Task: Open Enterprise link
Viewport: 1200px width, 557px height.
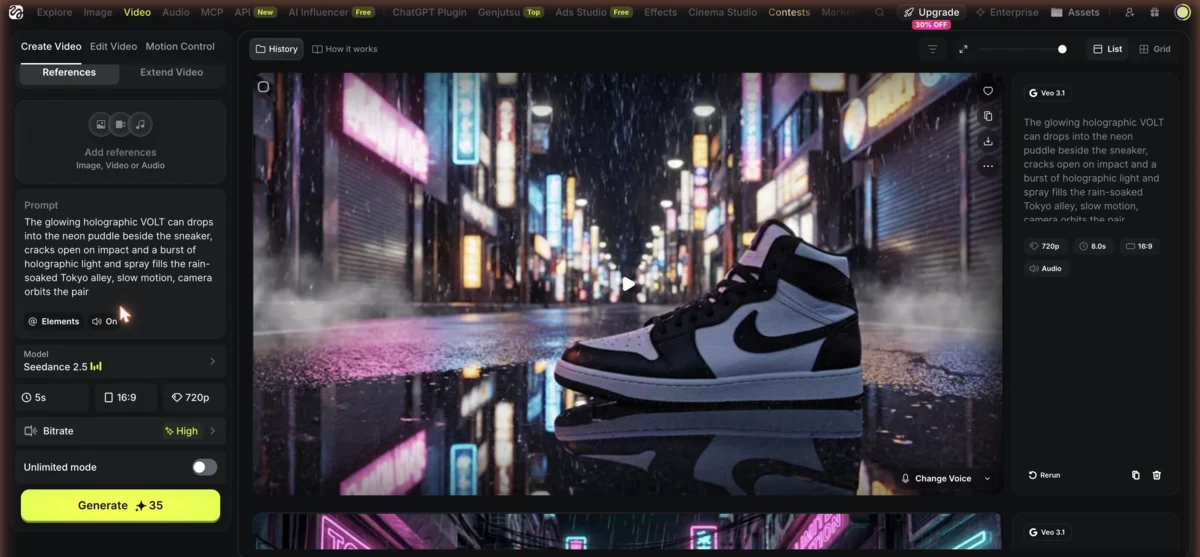Action: 1007,13
